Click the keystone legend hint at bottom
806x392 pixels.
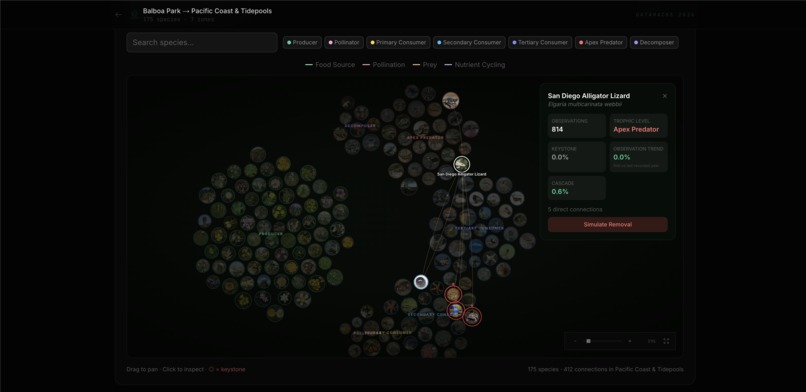tap(227, 369)
